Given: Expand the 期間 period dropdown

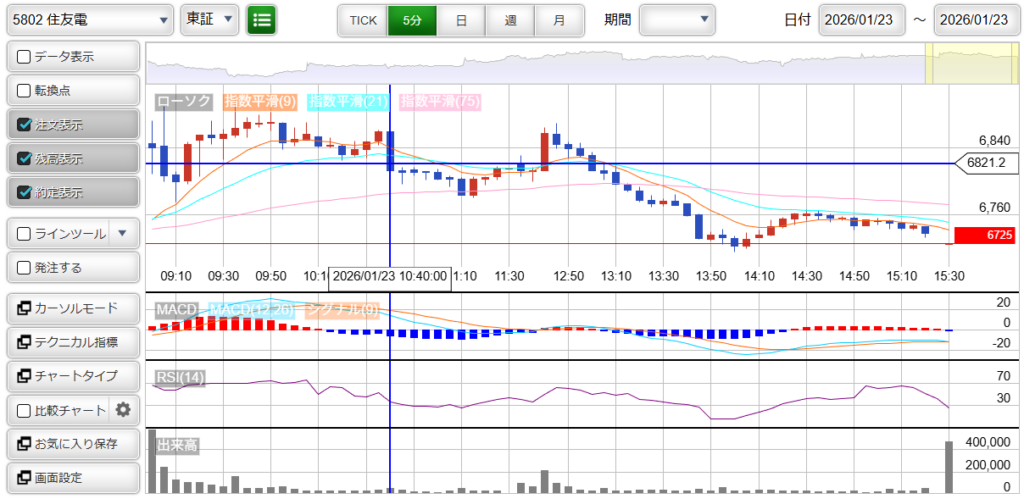Looking at the screenshot, I should [x=677, y=19].
